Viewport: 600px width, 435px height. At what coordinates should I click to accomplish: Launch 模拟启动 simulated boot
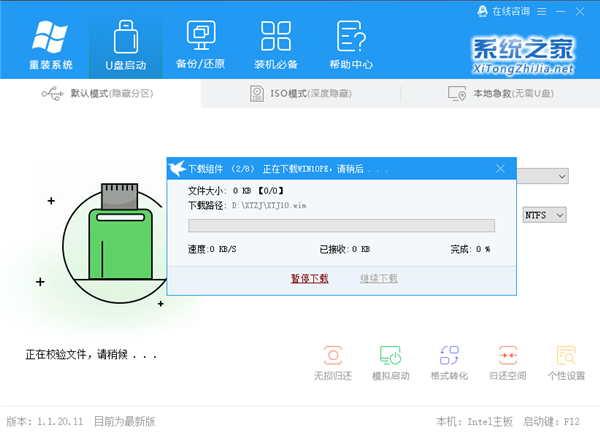pos(391,363)
